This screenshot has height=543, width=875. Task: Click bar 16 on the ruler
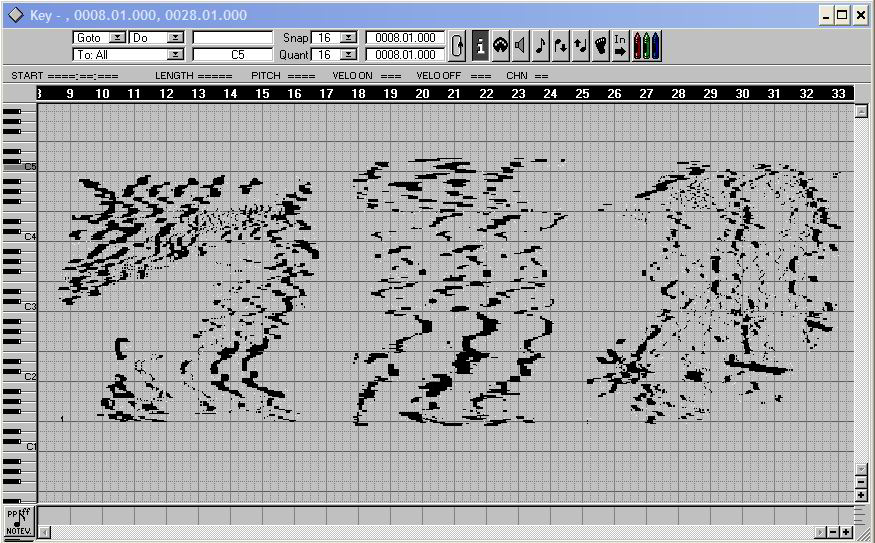point(294,94)
